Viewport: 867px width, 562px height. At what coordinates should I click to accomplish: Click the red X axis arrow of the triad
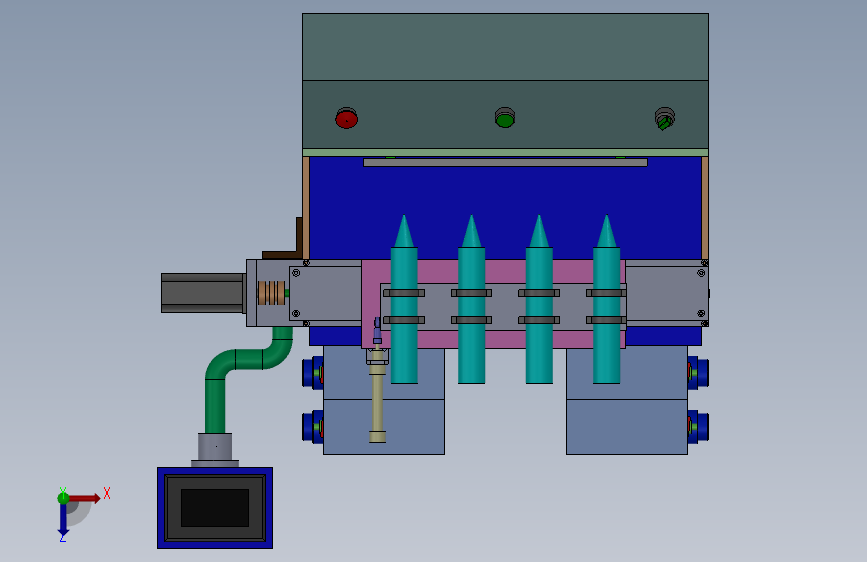[x=84, y=498]
